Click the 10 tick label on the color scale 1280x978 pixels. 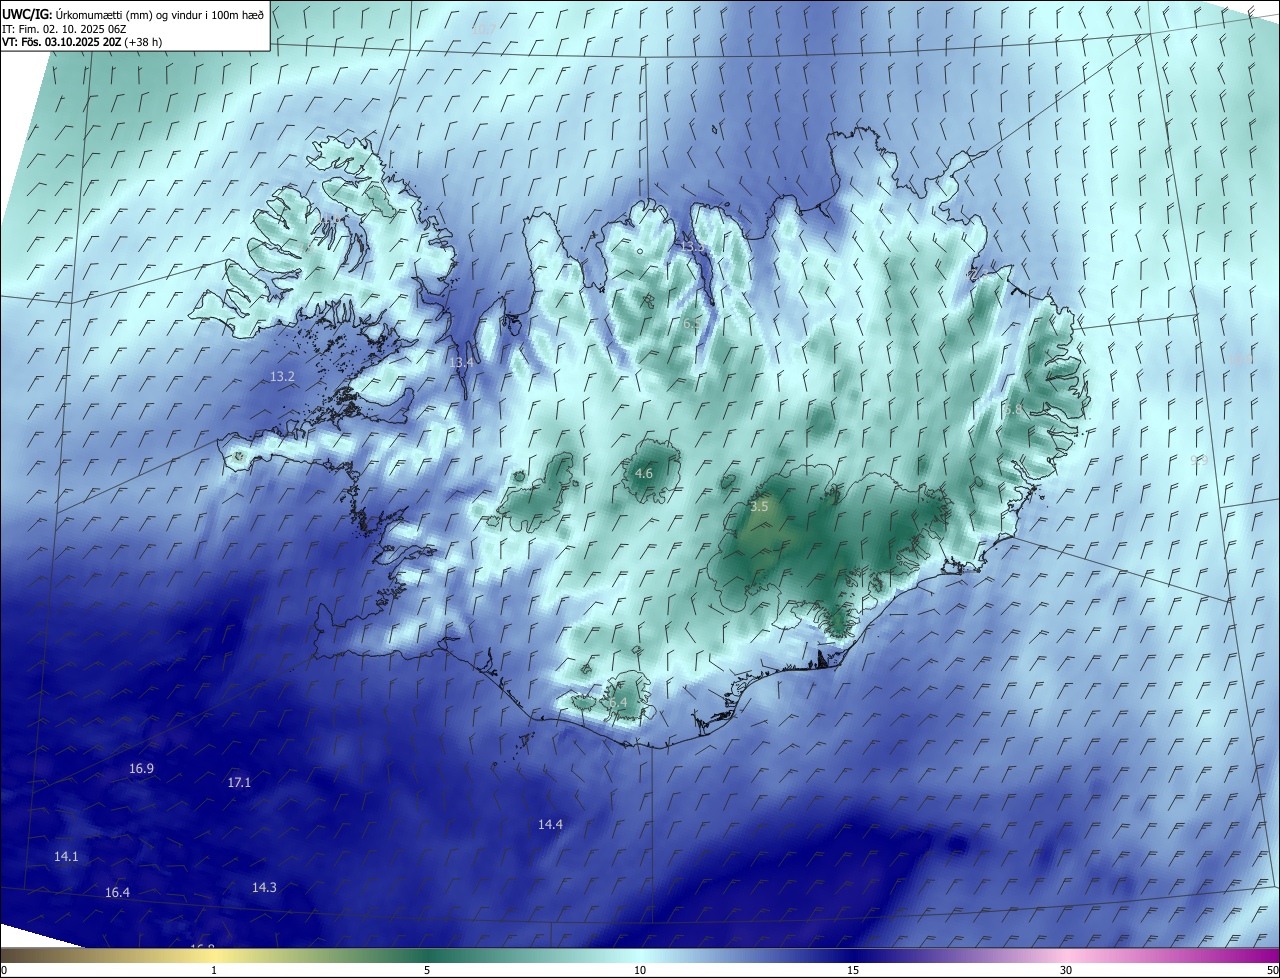[640, 970]
